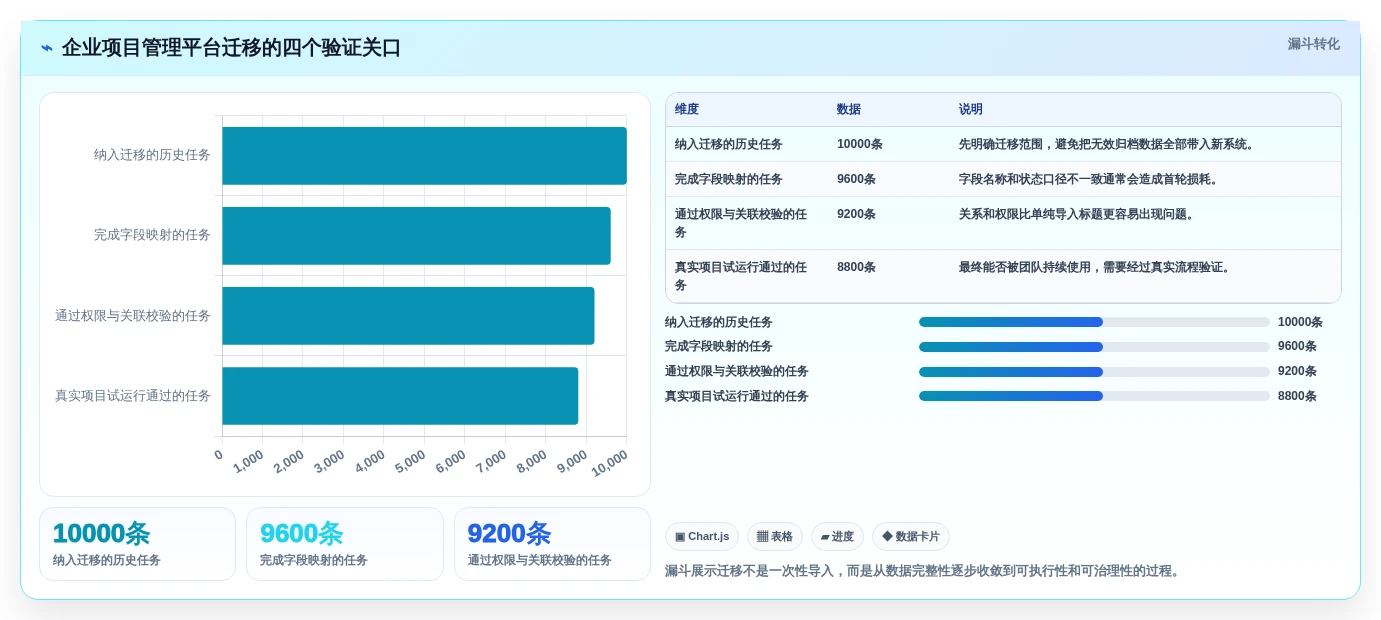Click the 通过权限与关联校验的任务 chart bar

[408, 316]
